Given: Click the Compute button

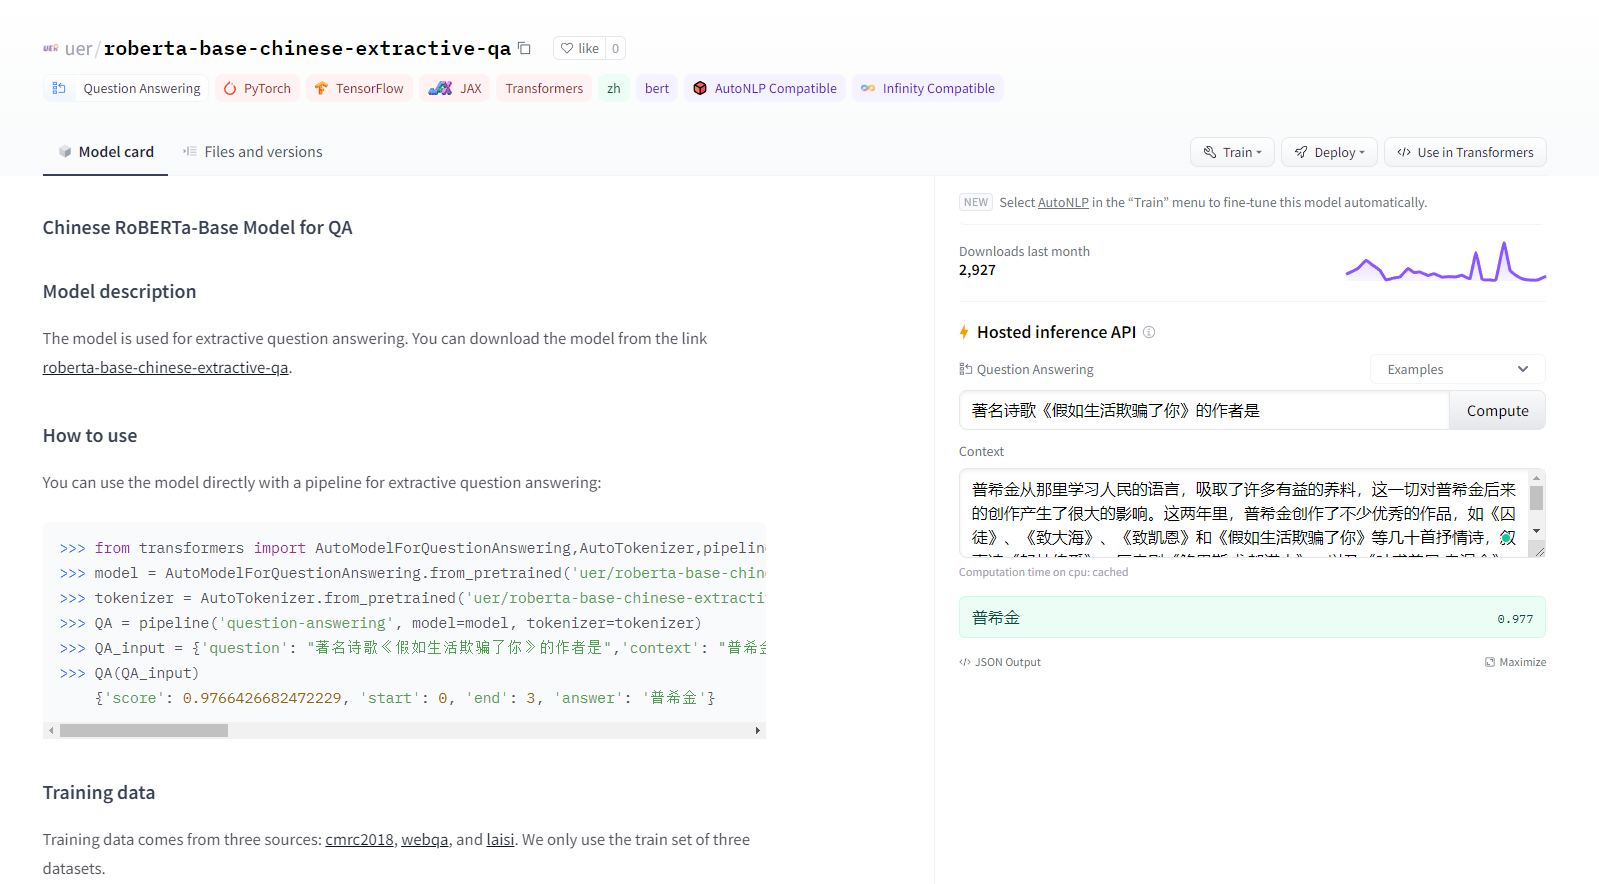Looking at the screenshot, I should pos(1497,410).
